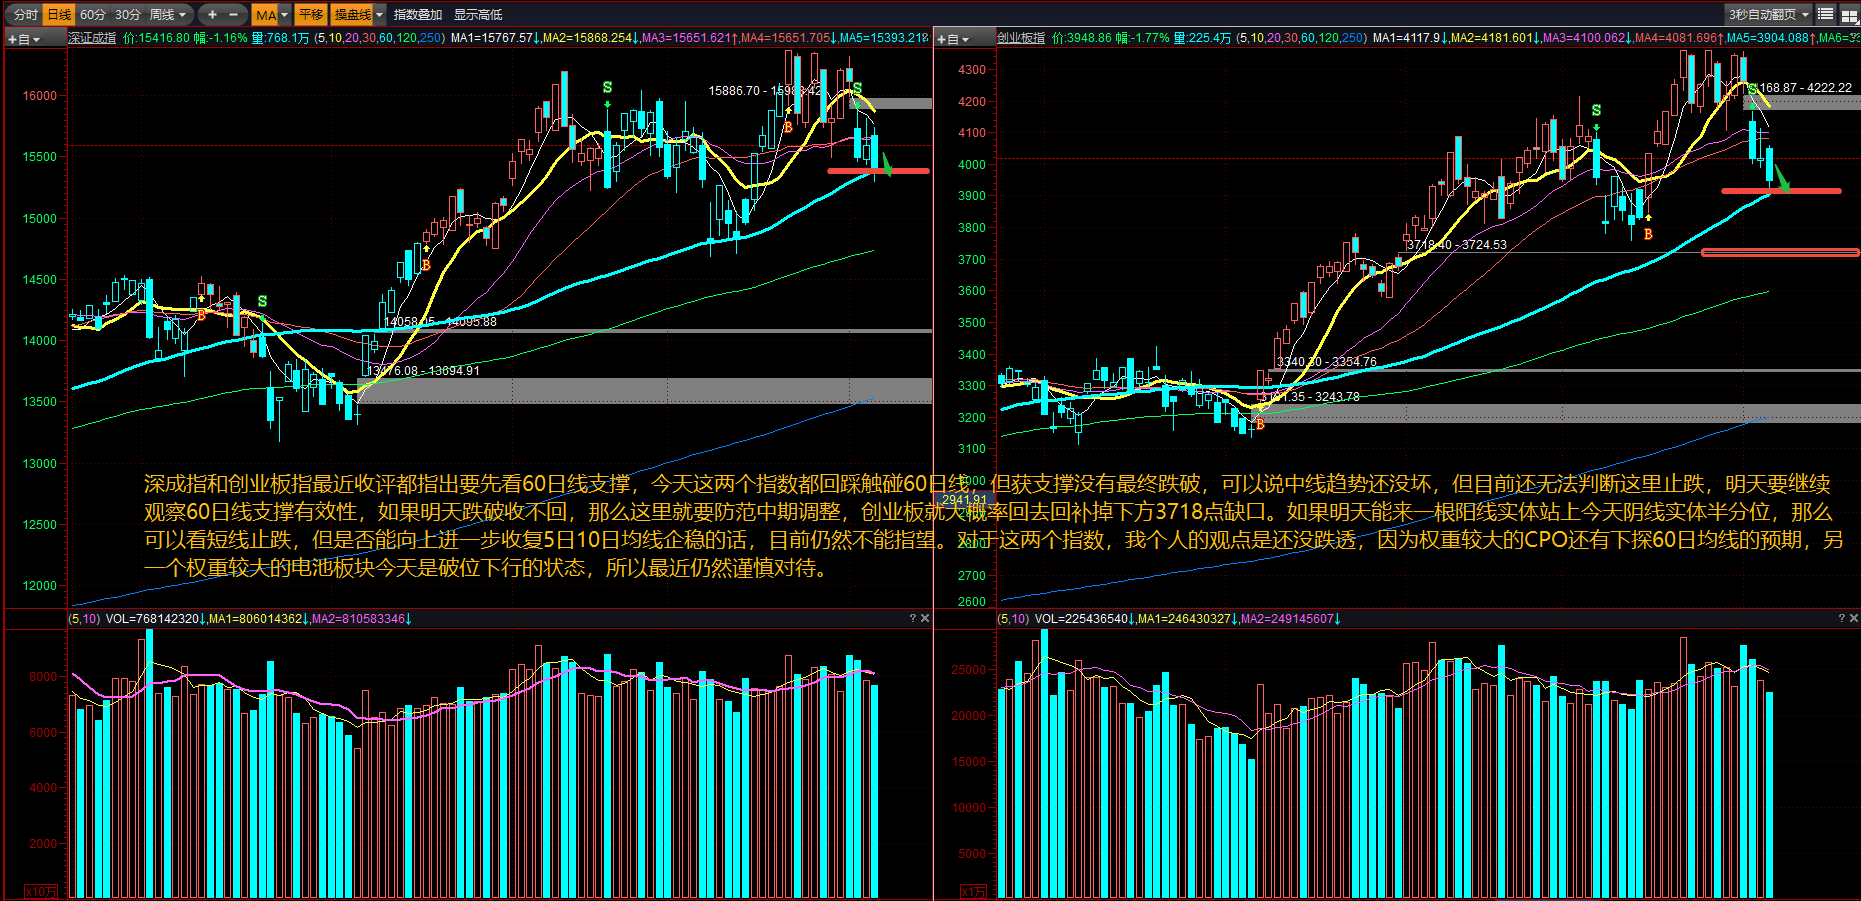This screenshot has height=901, width=1861.
Task: Zoom out the chart with minus button
Action: coord(234,14)
